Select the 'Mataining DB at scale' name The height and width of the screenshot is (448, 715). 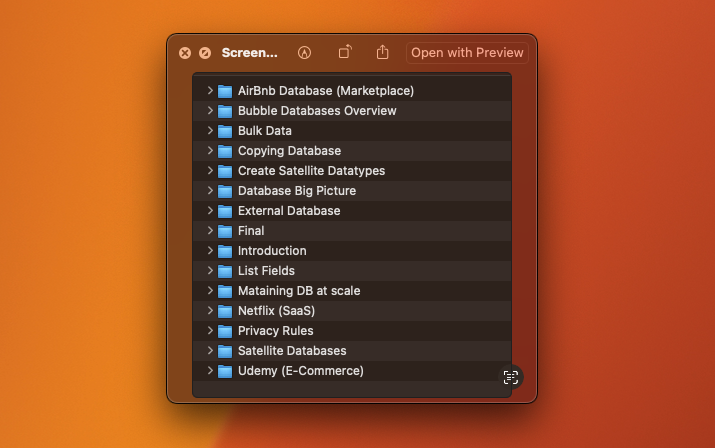coord(299,291)
